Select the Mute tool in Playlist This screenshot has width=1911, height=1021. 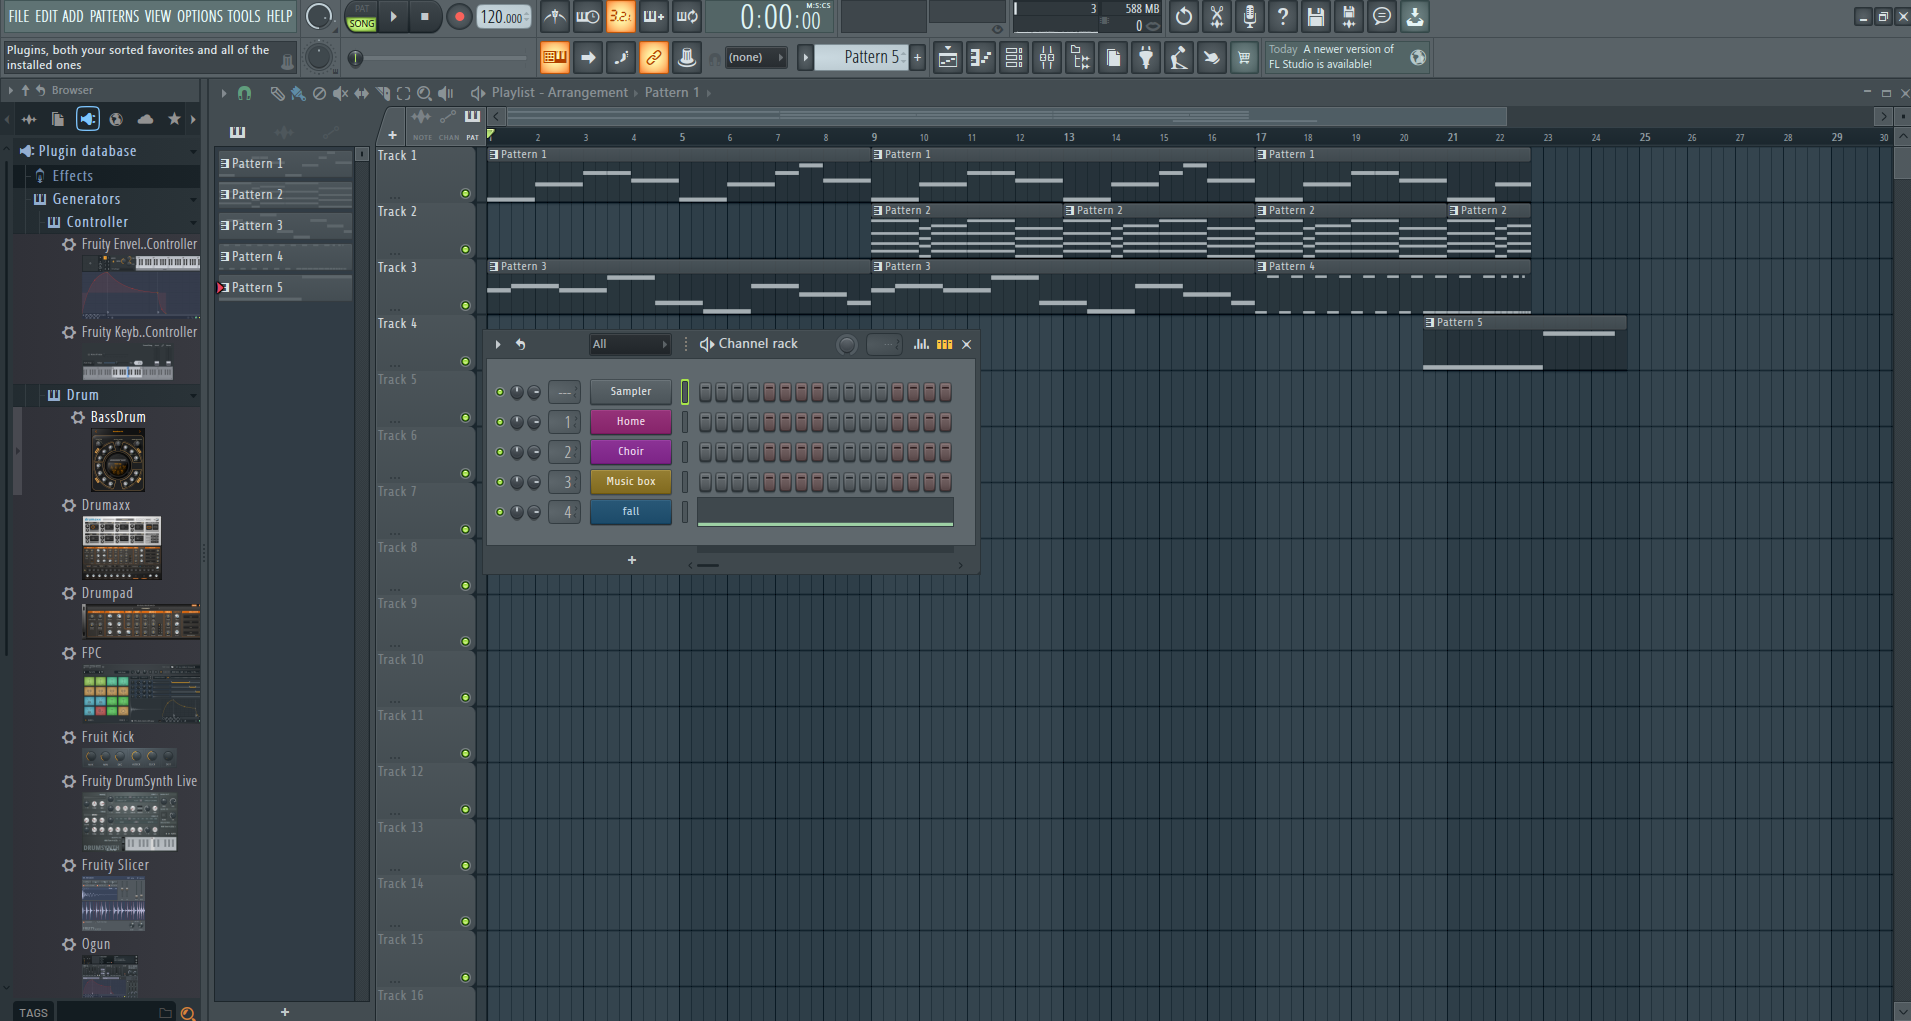click(340, 93)
